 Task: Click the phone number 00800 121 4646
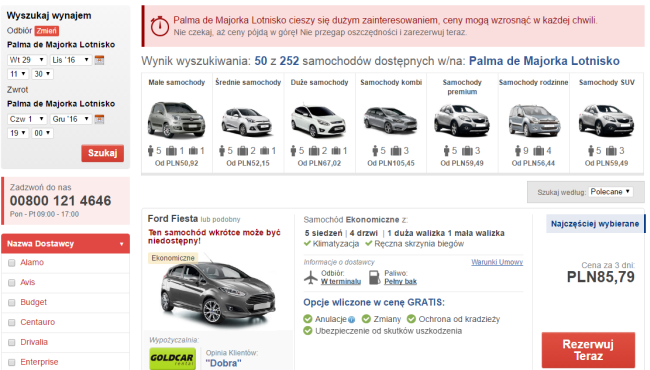pyautogui.click(x=61, y=201)
